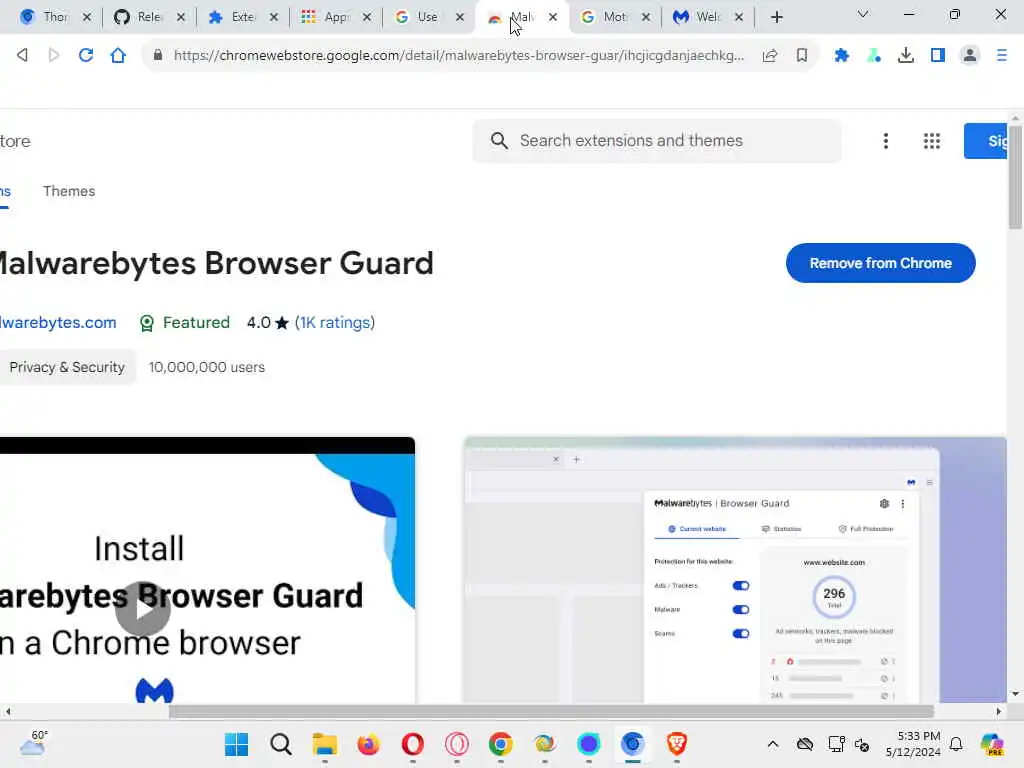This screenshot has width=1024, height=768.
Task: Click the blue Sign in button
Action: pyautogui.click(x=986, y=140)
